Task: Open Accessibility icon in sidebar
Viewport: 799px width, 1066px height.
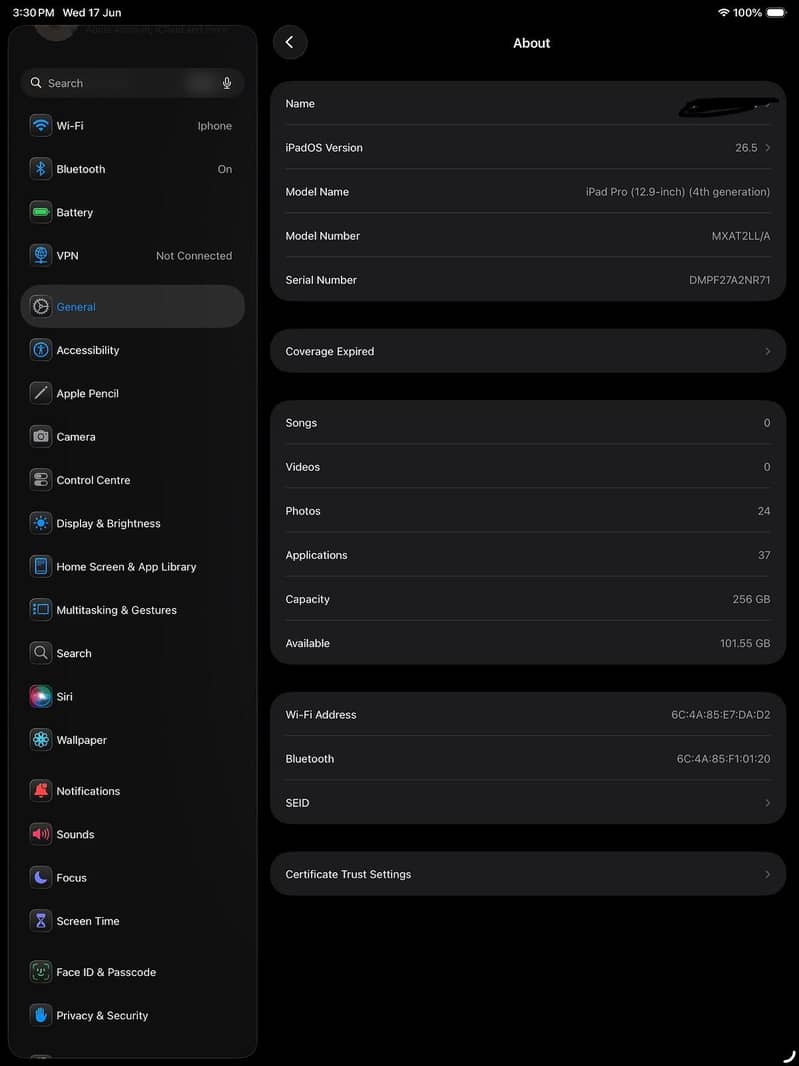Action: click(41, 350)
